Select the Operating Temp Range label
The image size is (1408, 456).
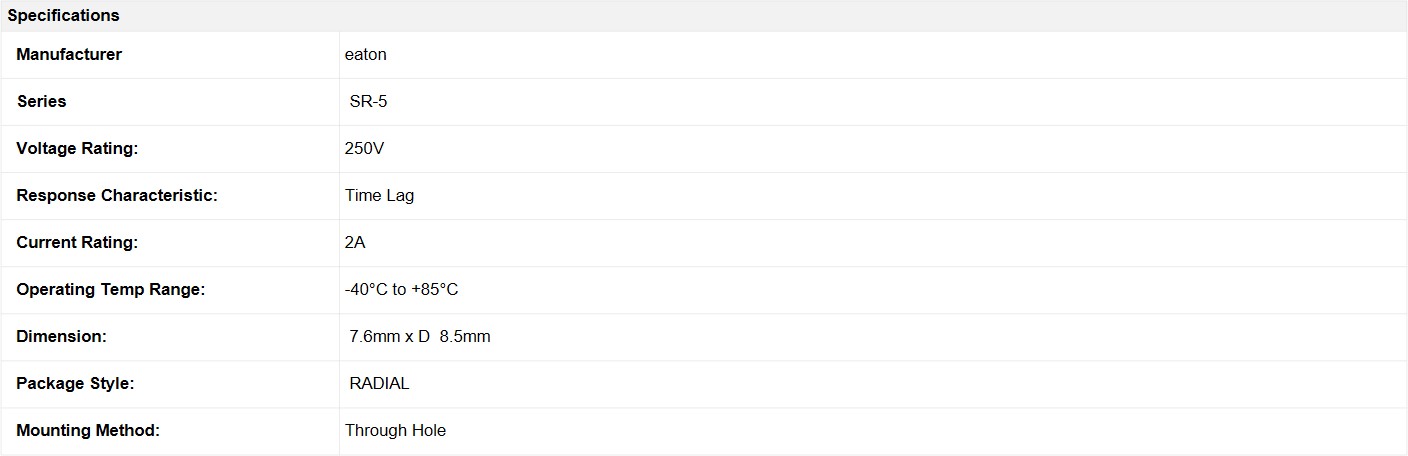point(110,290)
